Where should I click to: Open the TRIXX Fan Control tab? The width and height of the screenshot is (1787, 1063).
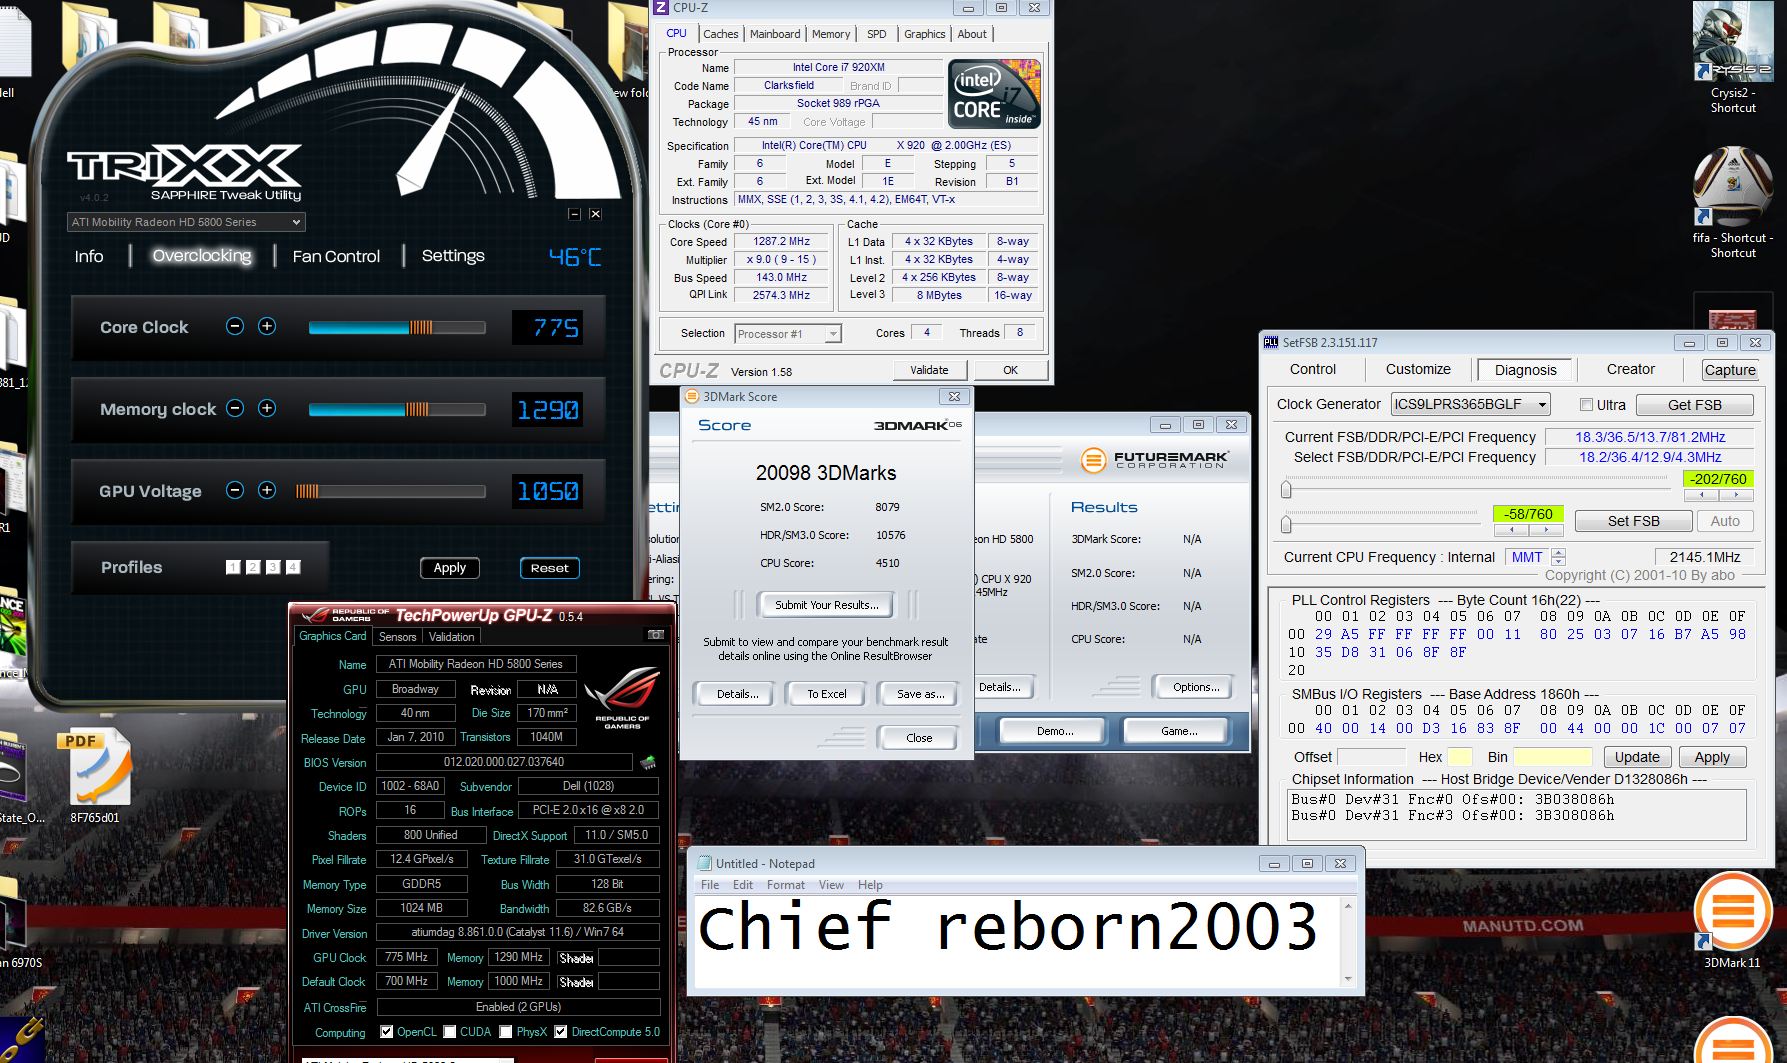tap(336, 257)
